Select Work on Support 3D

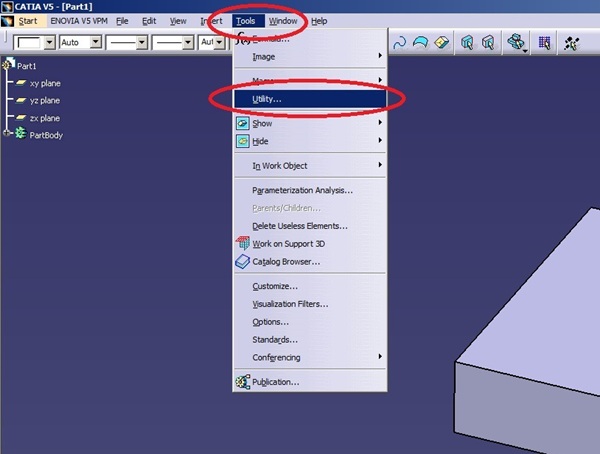310,244
